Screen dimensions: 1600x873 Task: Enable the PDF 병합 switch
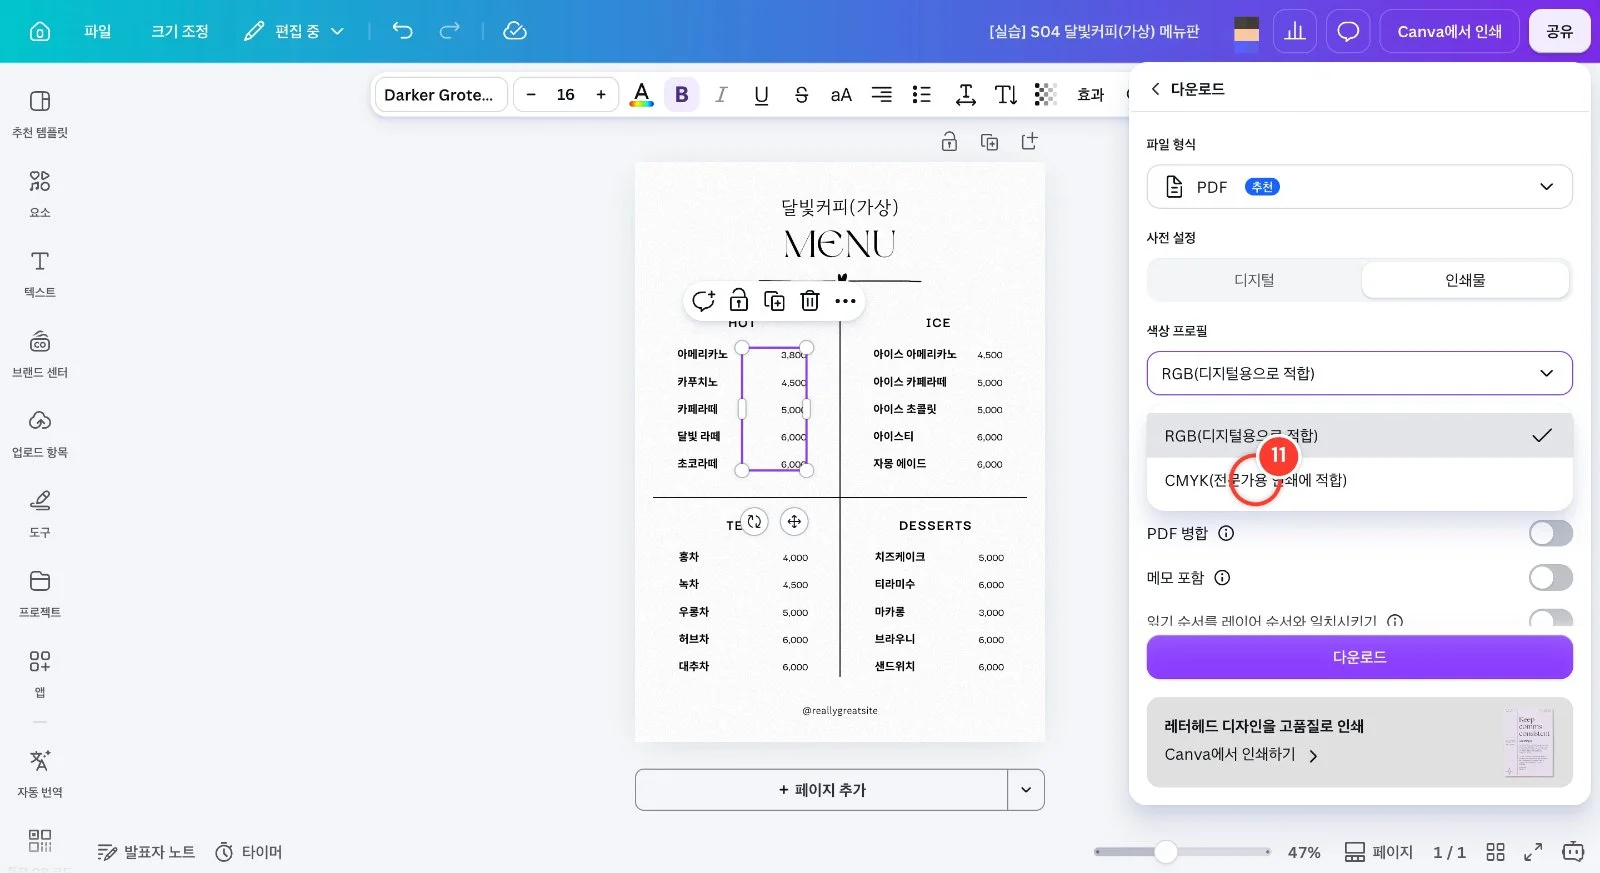[1550, 533]
